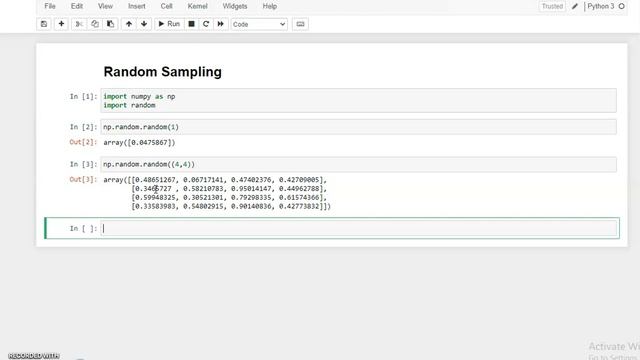This screenshot has width=640, height=360.
Task: Click the kernel idle circle indicator
Action: (622, 6)
